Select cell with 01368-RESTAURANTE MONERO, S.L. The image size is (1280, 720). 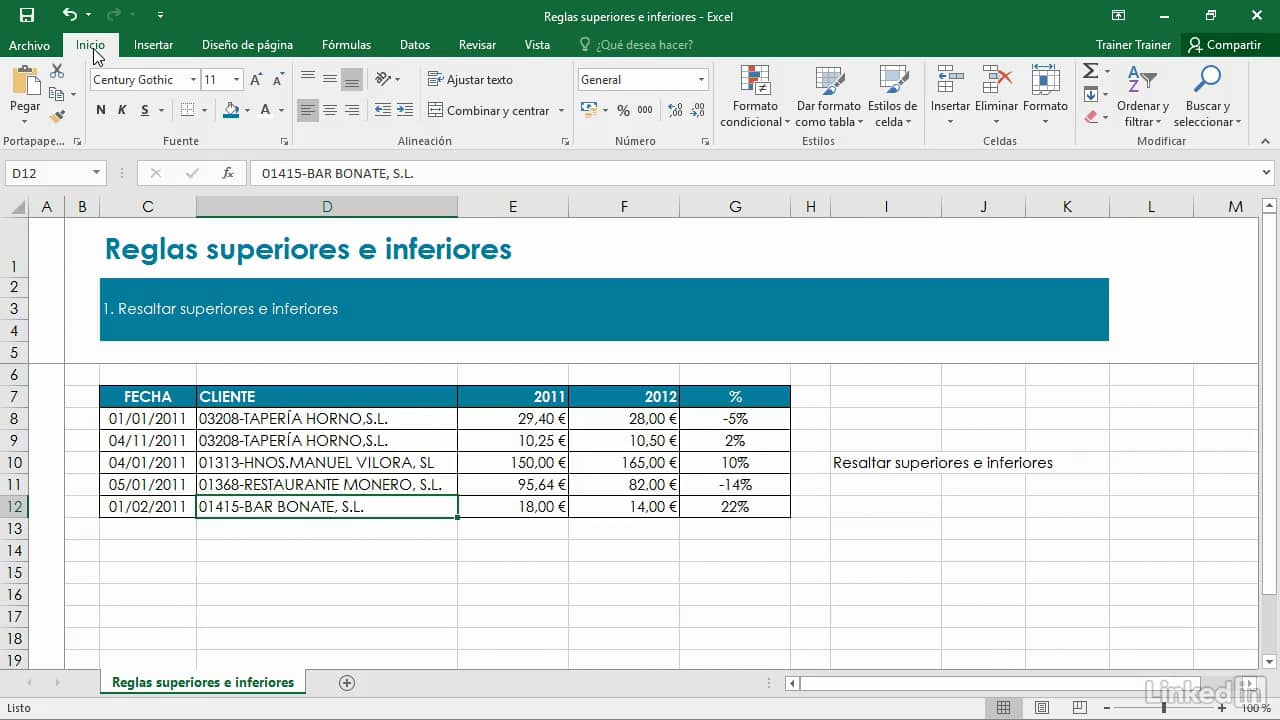(327, 485)
